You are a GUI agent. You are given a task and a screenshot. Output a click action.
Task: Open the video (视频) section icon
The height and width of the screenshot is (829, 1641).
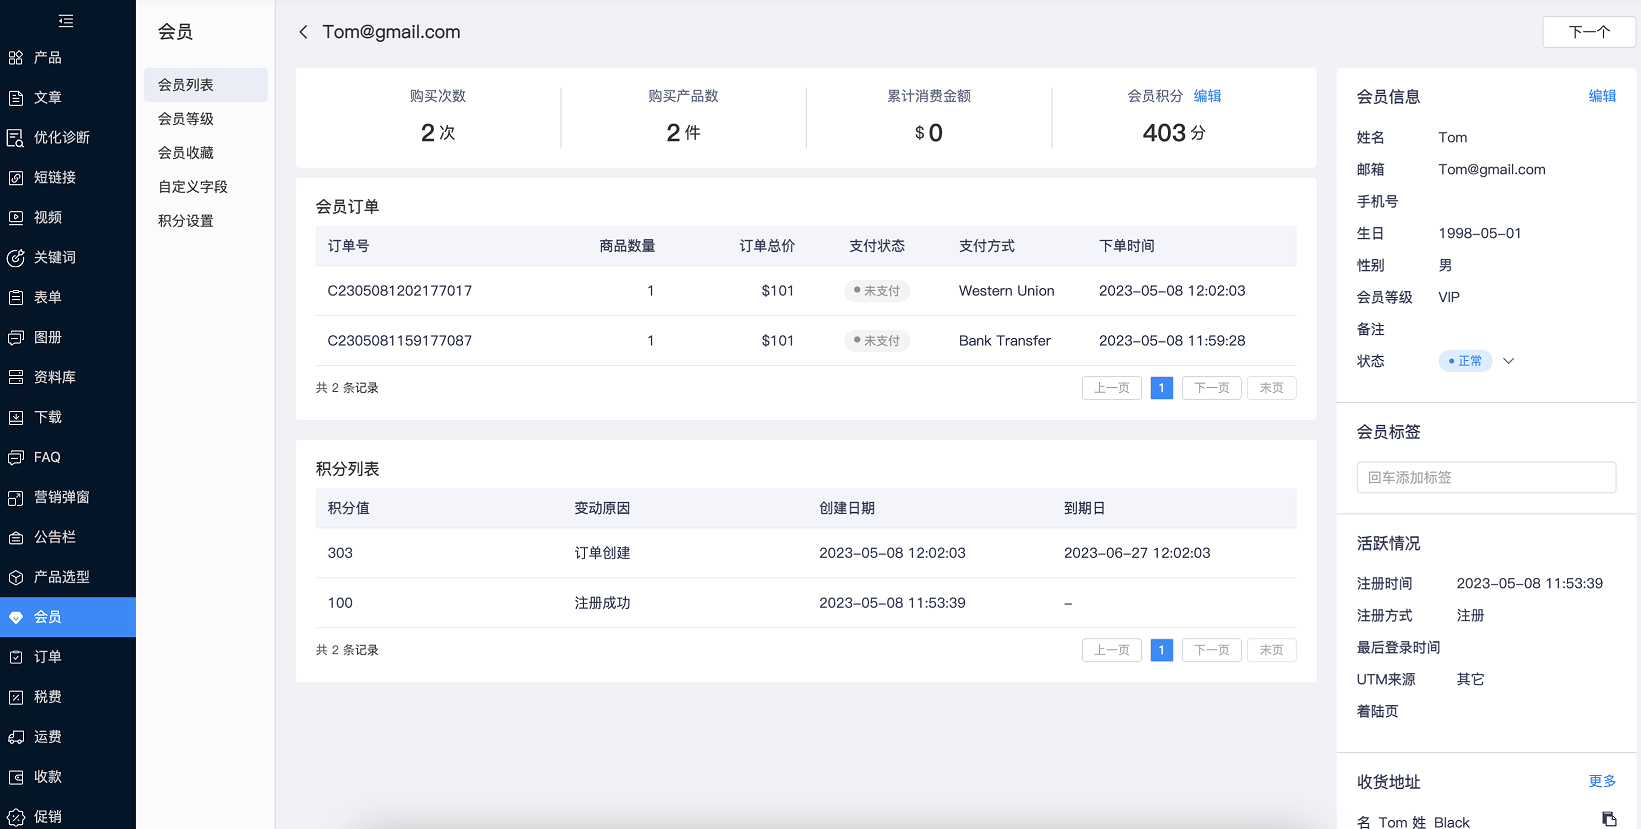point(16,218)
